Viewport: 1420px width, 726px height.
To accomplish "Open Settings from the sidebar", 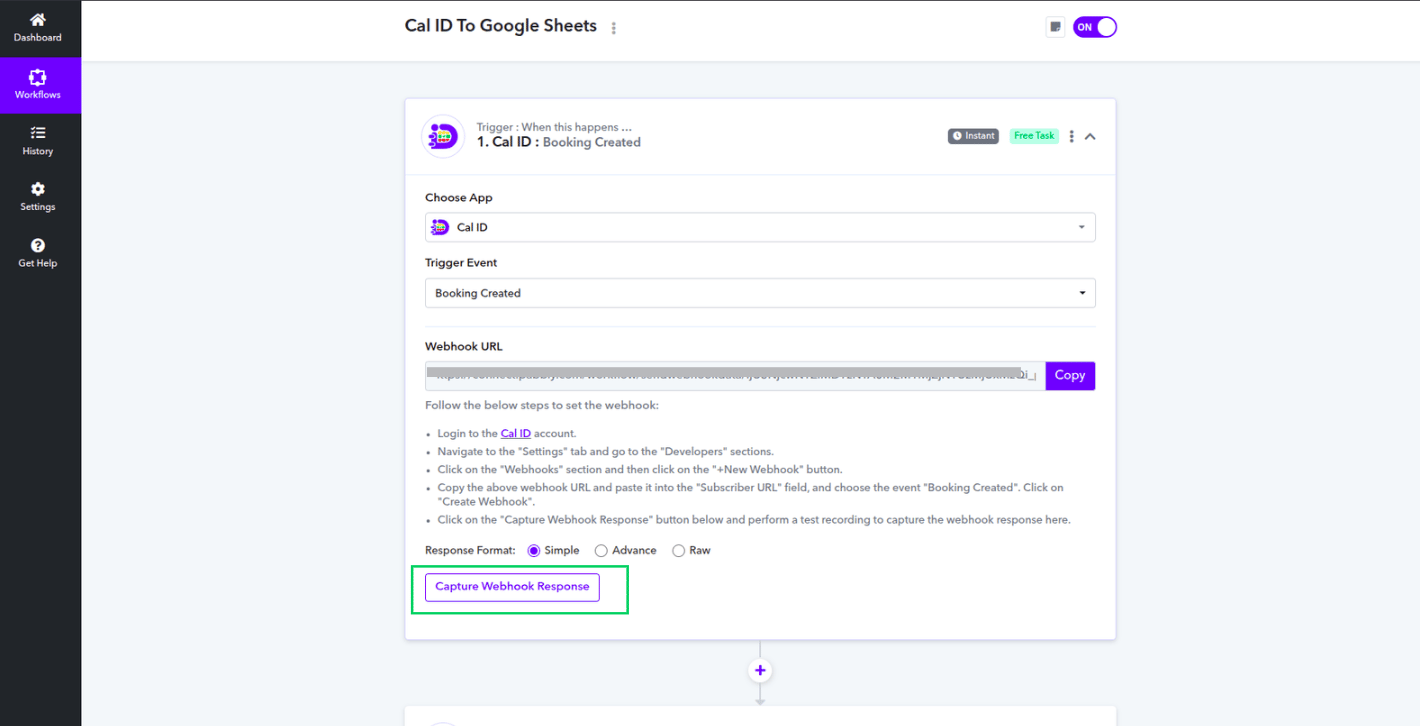I will tap(37, 197).
